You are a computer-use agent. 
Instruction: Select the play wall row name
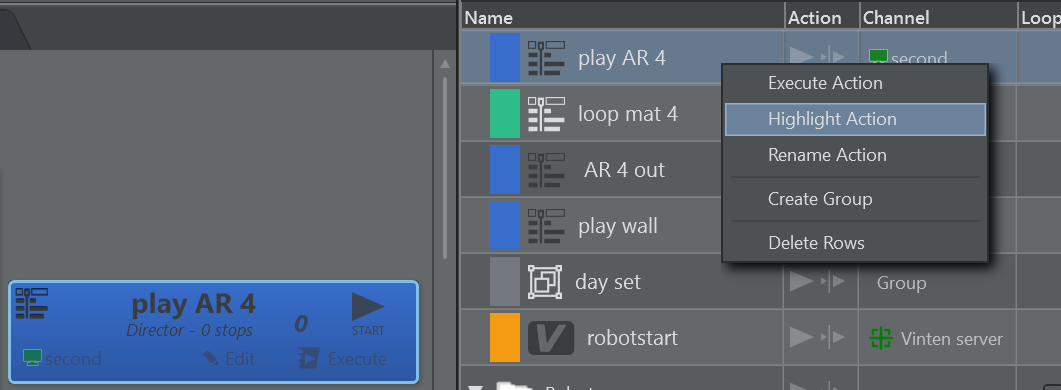(x=618, y=225)
